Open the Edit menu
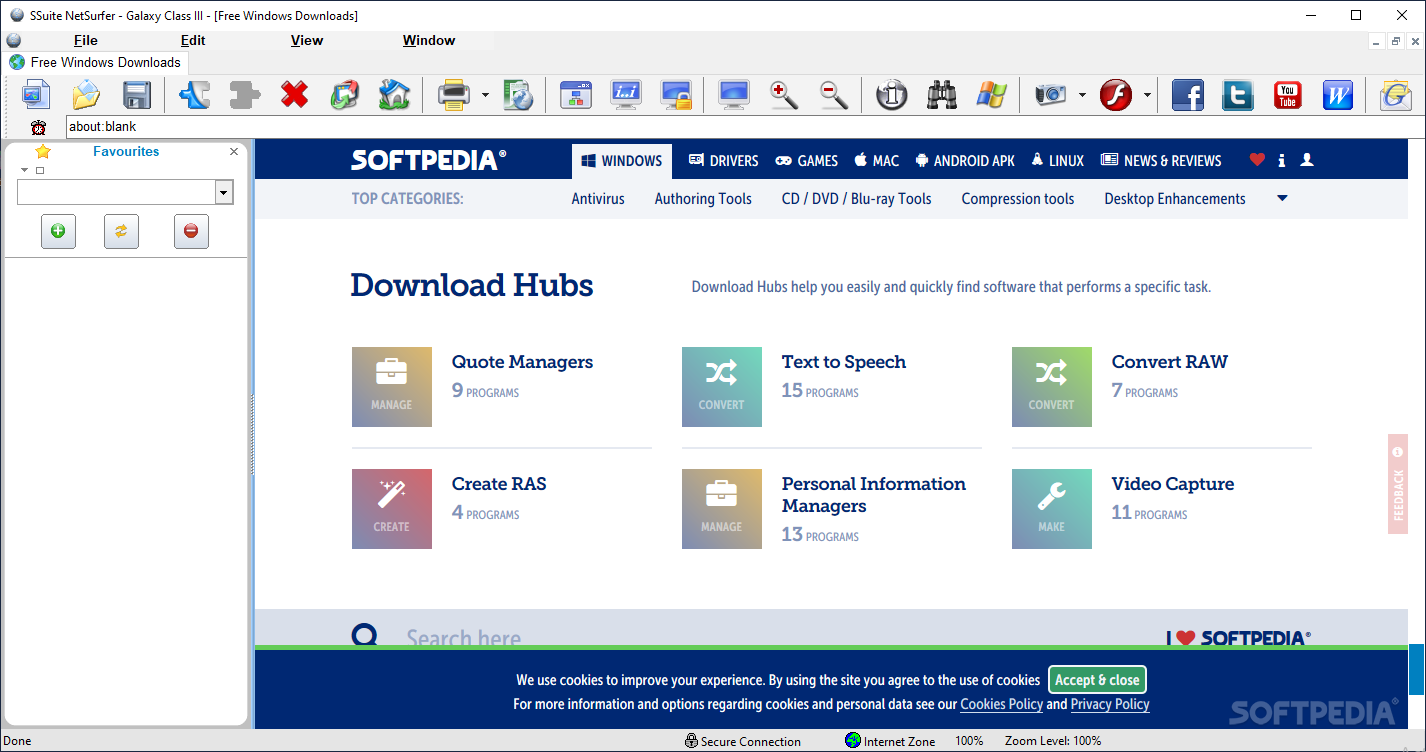 pyautogui.click(x=193, y=41)
